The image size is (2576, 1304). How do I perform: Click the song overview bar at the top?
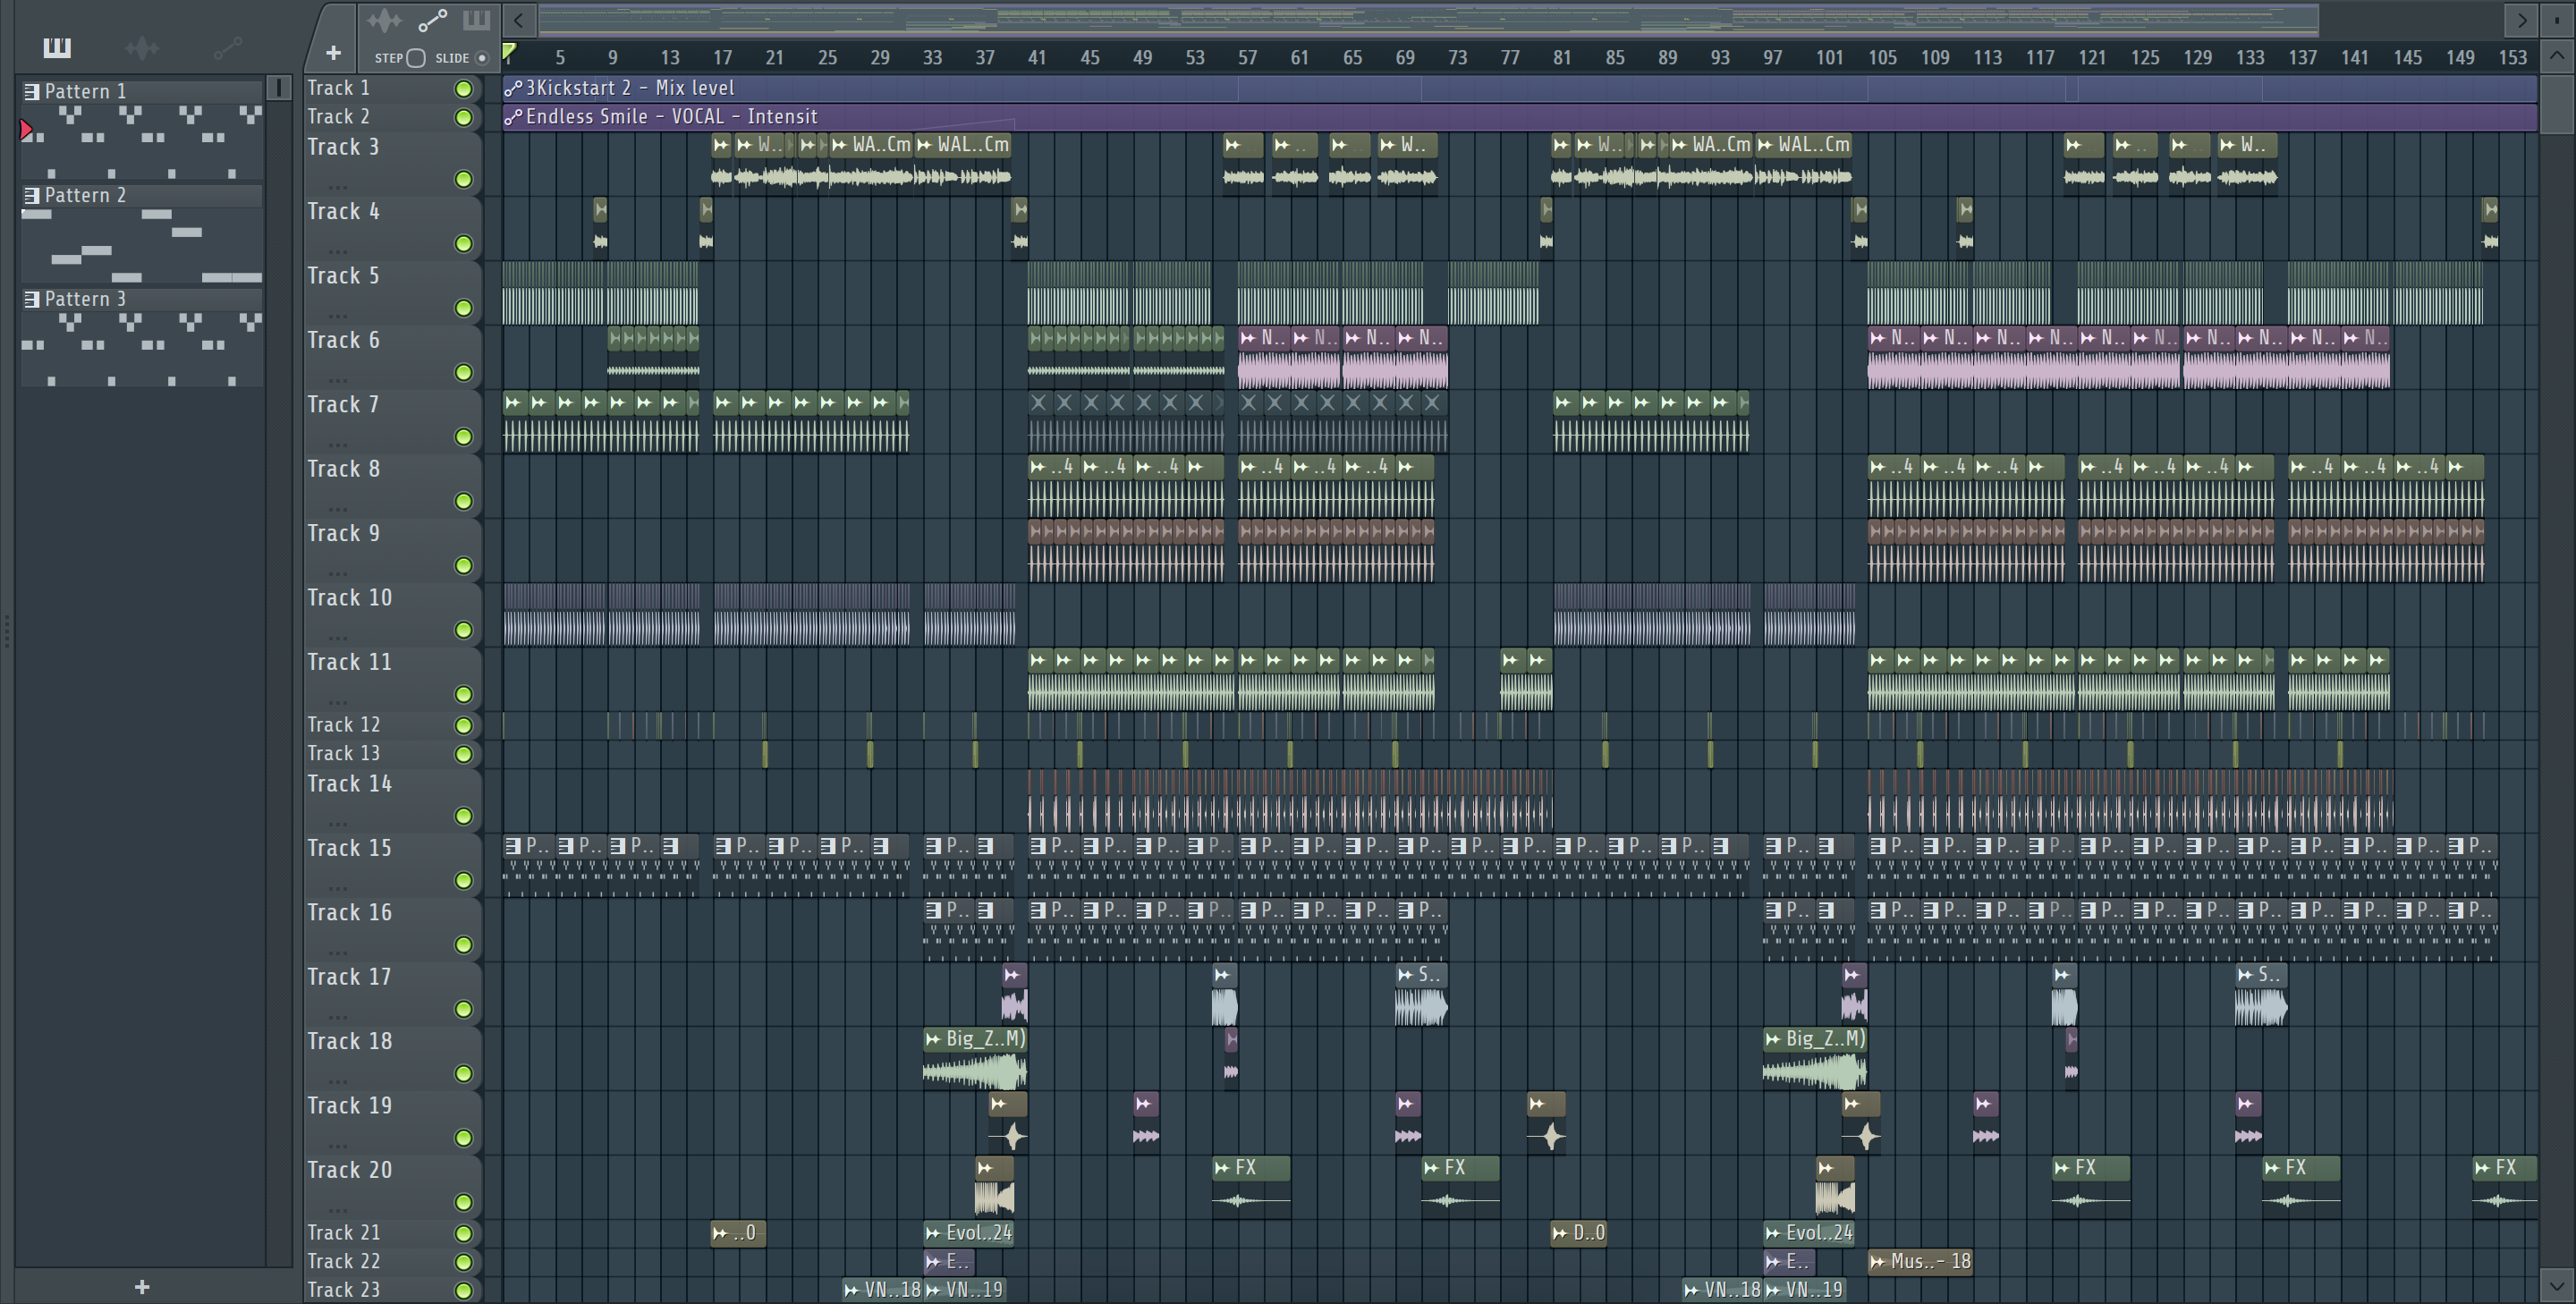click(x=1429, y=20)
